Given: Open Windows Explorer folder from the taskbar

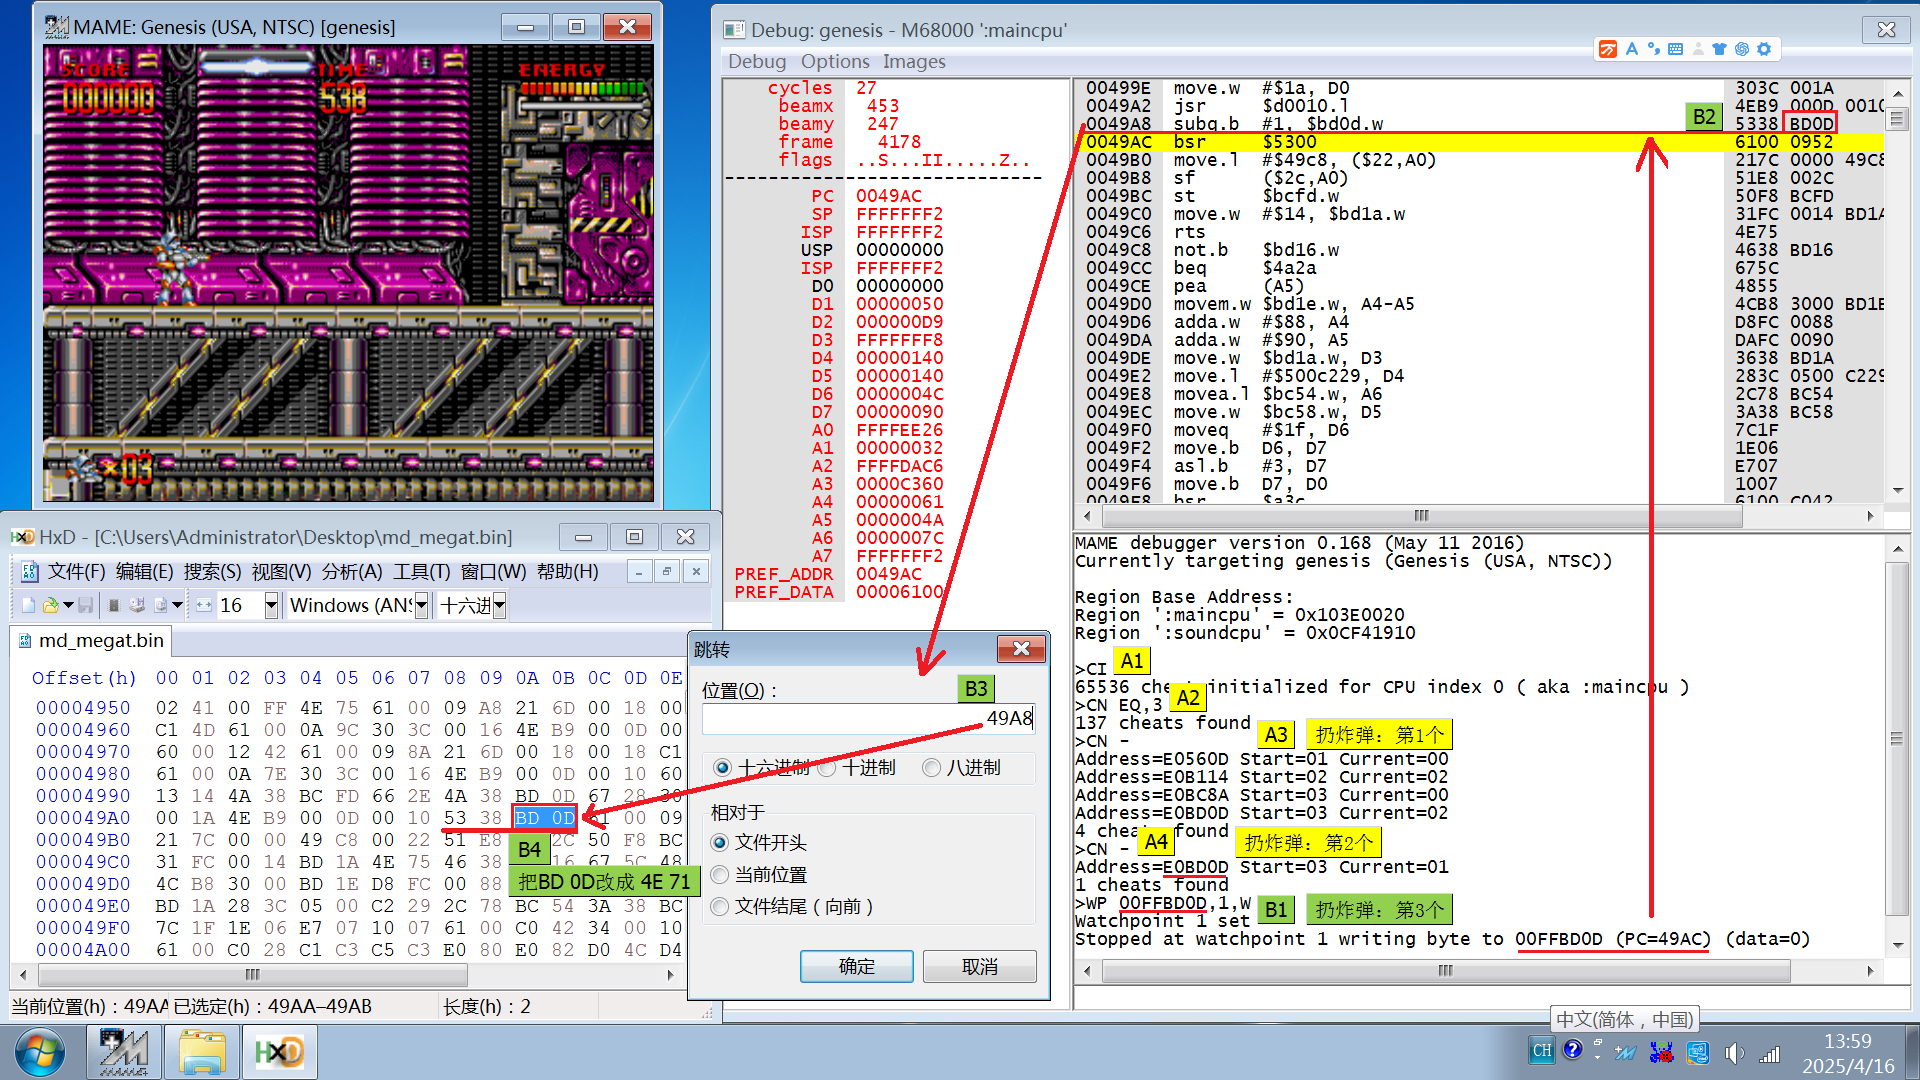Looking at the screenshot, I should (x=203, y=1052).
